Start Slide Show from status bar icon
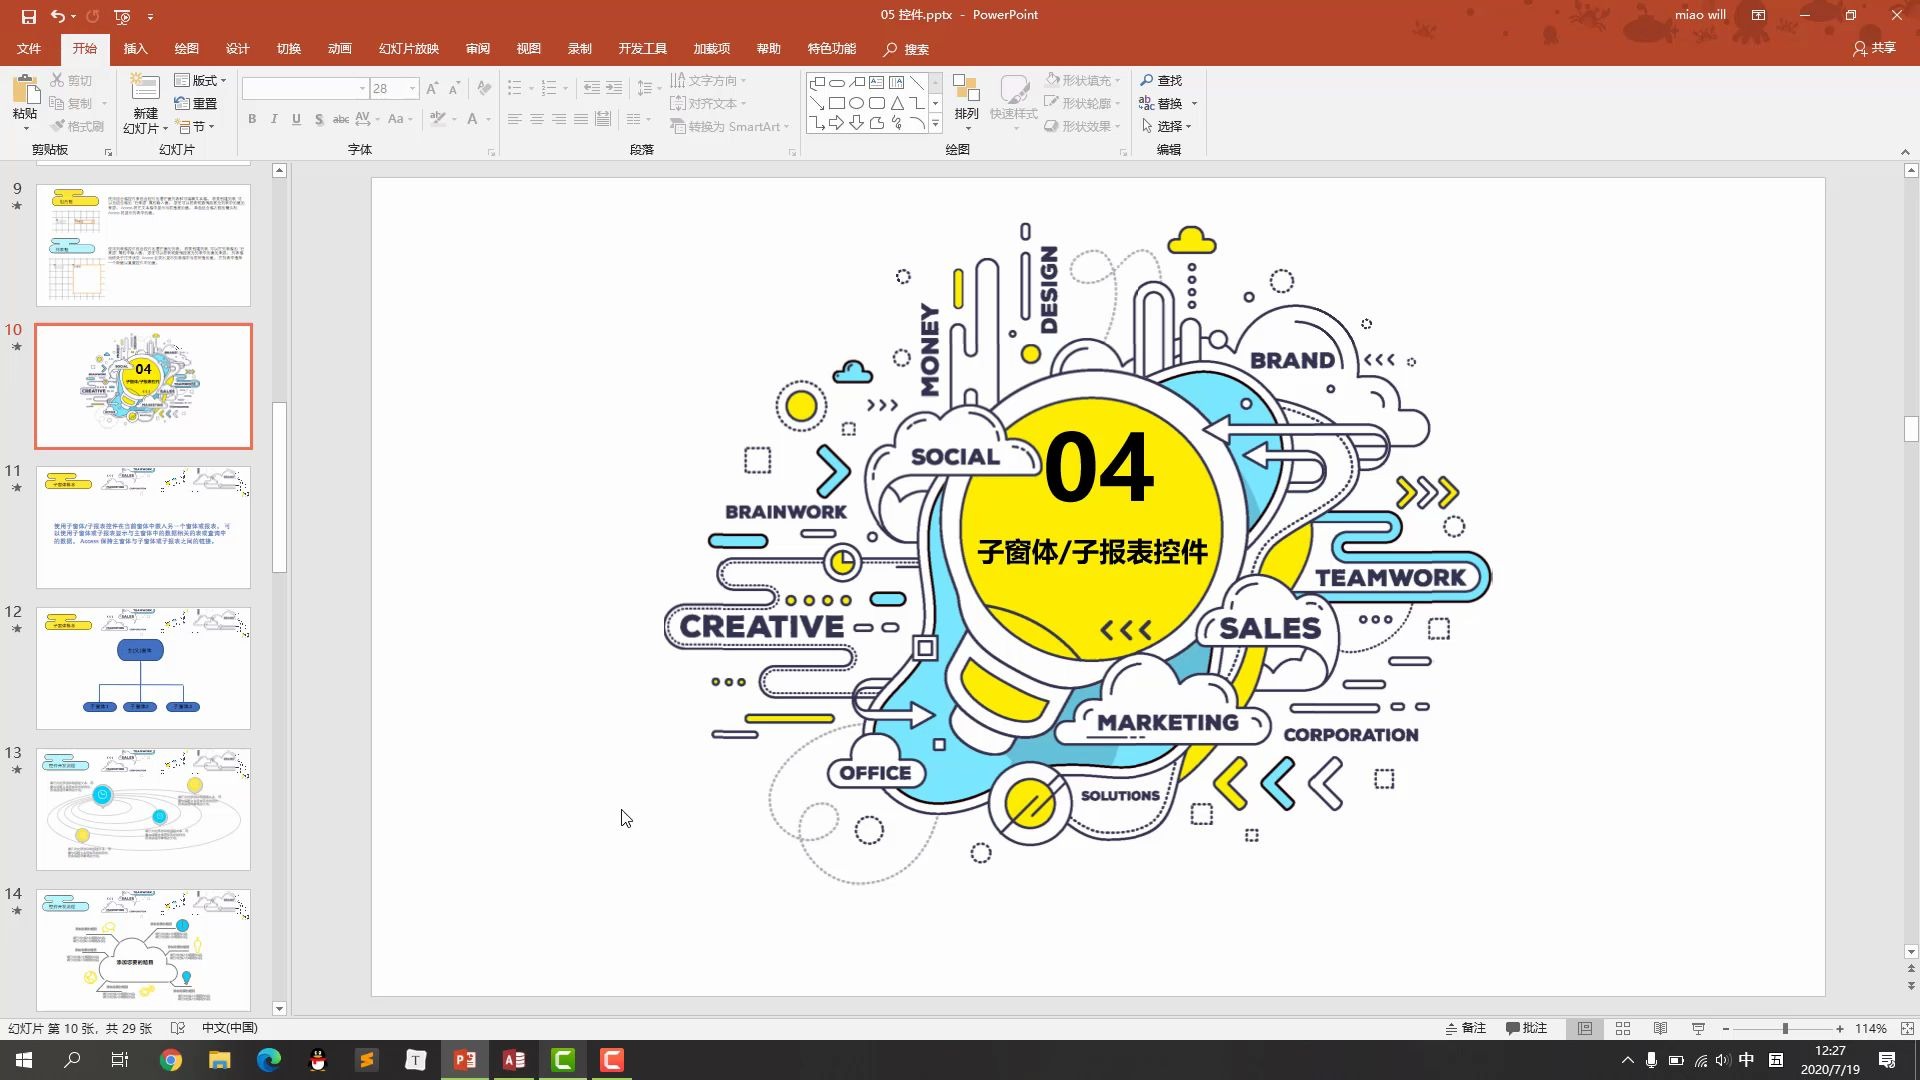 pyautogui.click(x=1698, y=1028)
